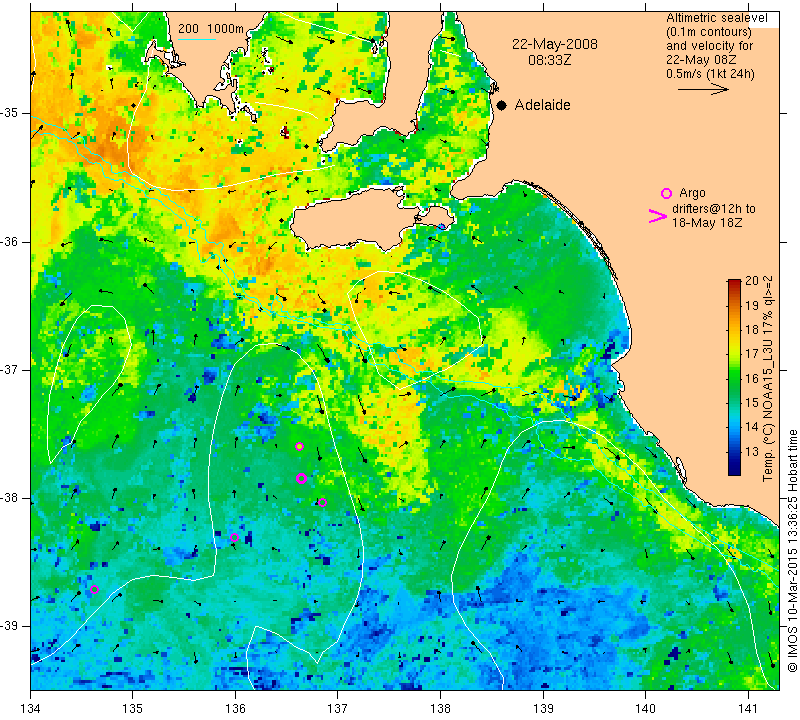Screen dimensions: 800x720
Task: Click the magenta drifter arrowhead legend symbol
Action: coord(658,216)
